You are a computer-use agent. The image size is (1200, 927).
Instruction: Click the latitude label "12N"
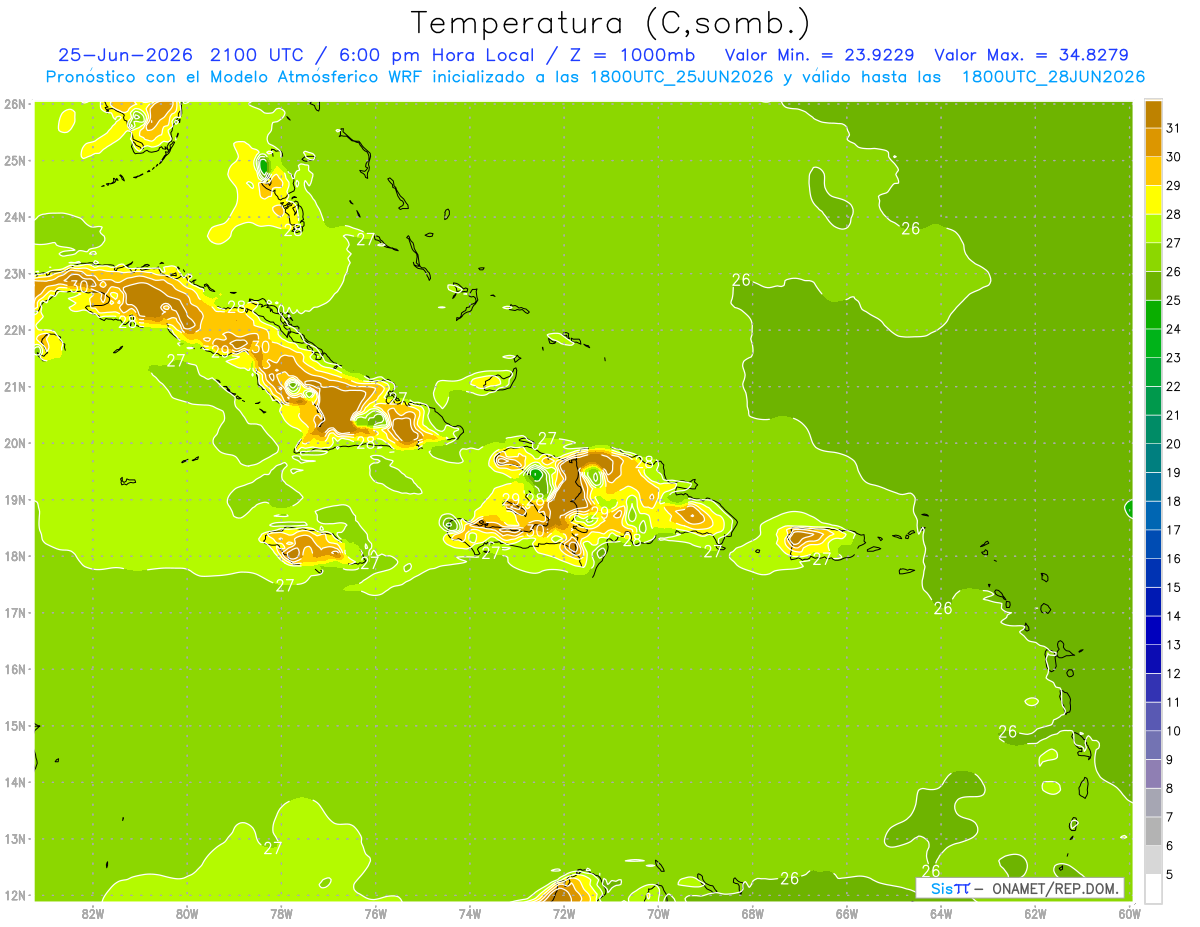coord(15,895)
